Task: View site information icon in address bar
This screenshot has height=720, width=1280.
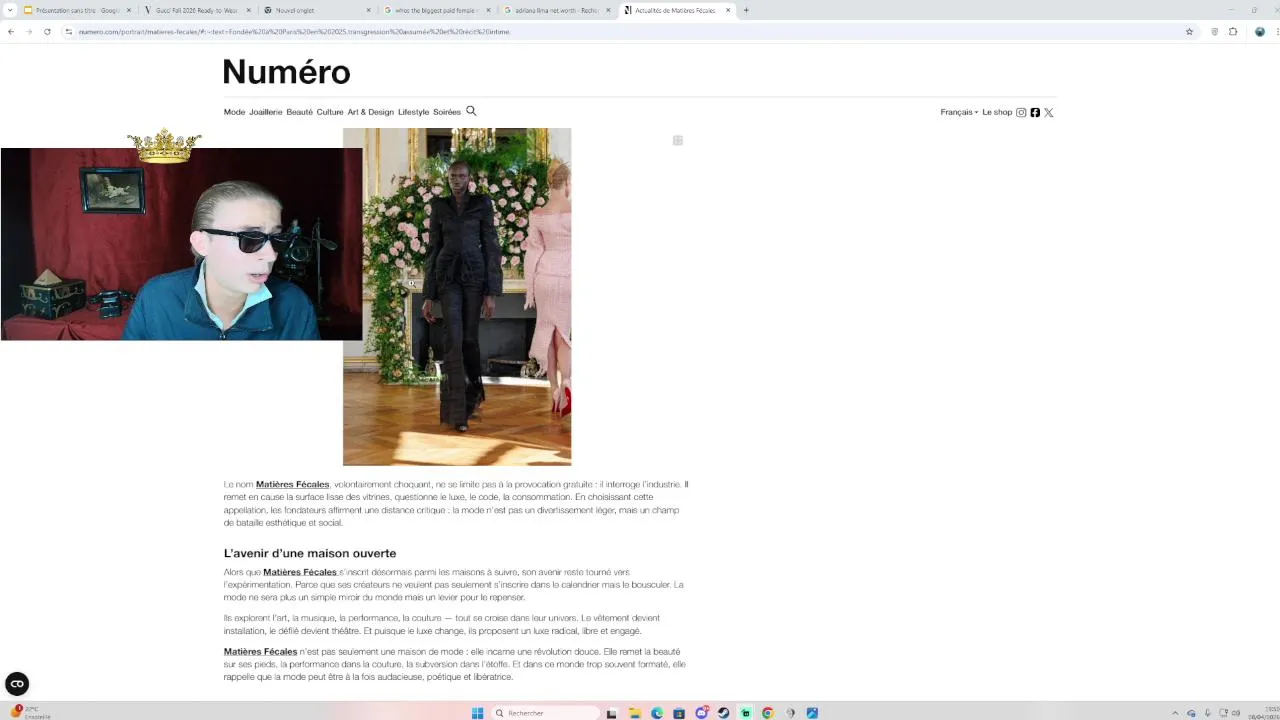Action: 69,31
